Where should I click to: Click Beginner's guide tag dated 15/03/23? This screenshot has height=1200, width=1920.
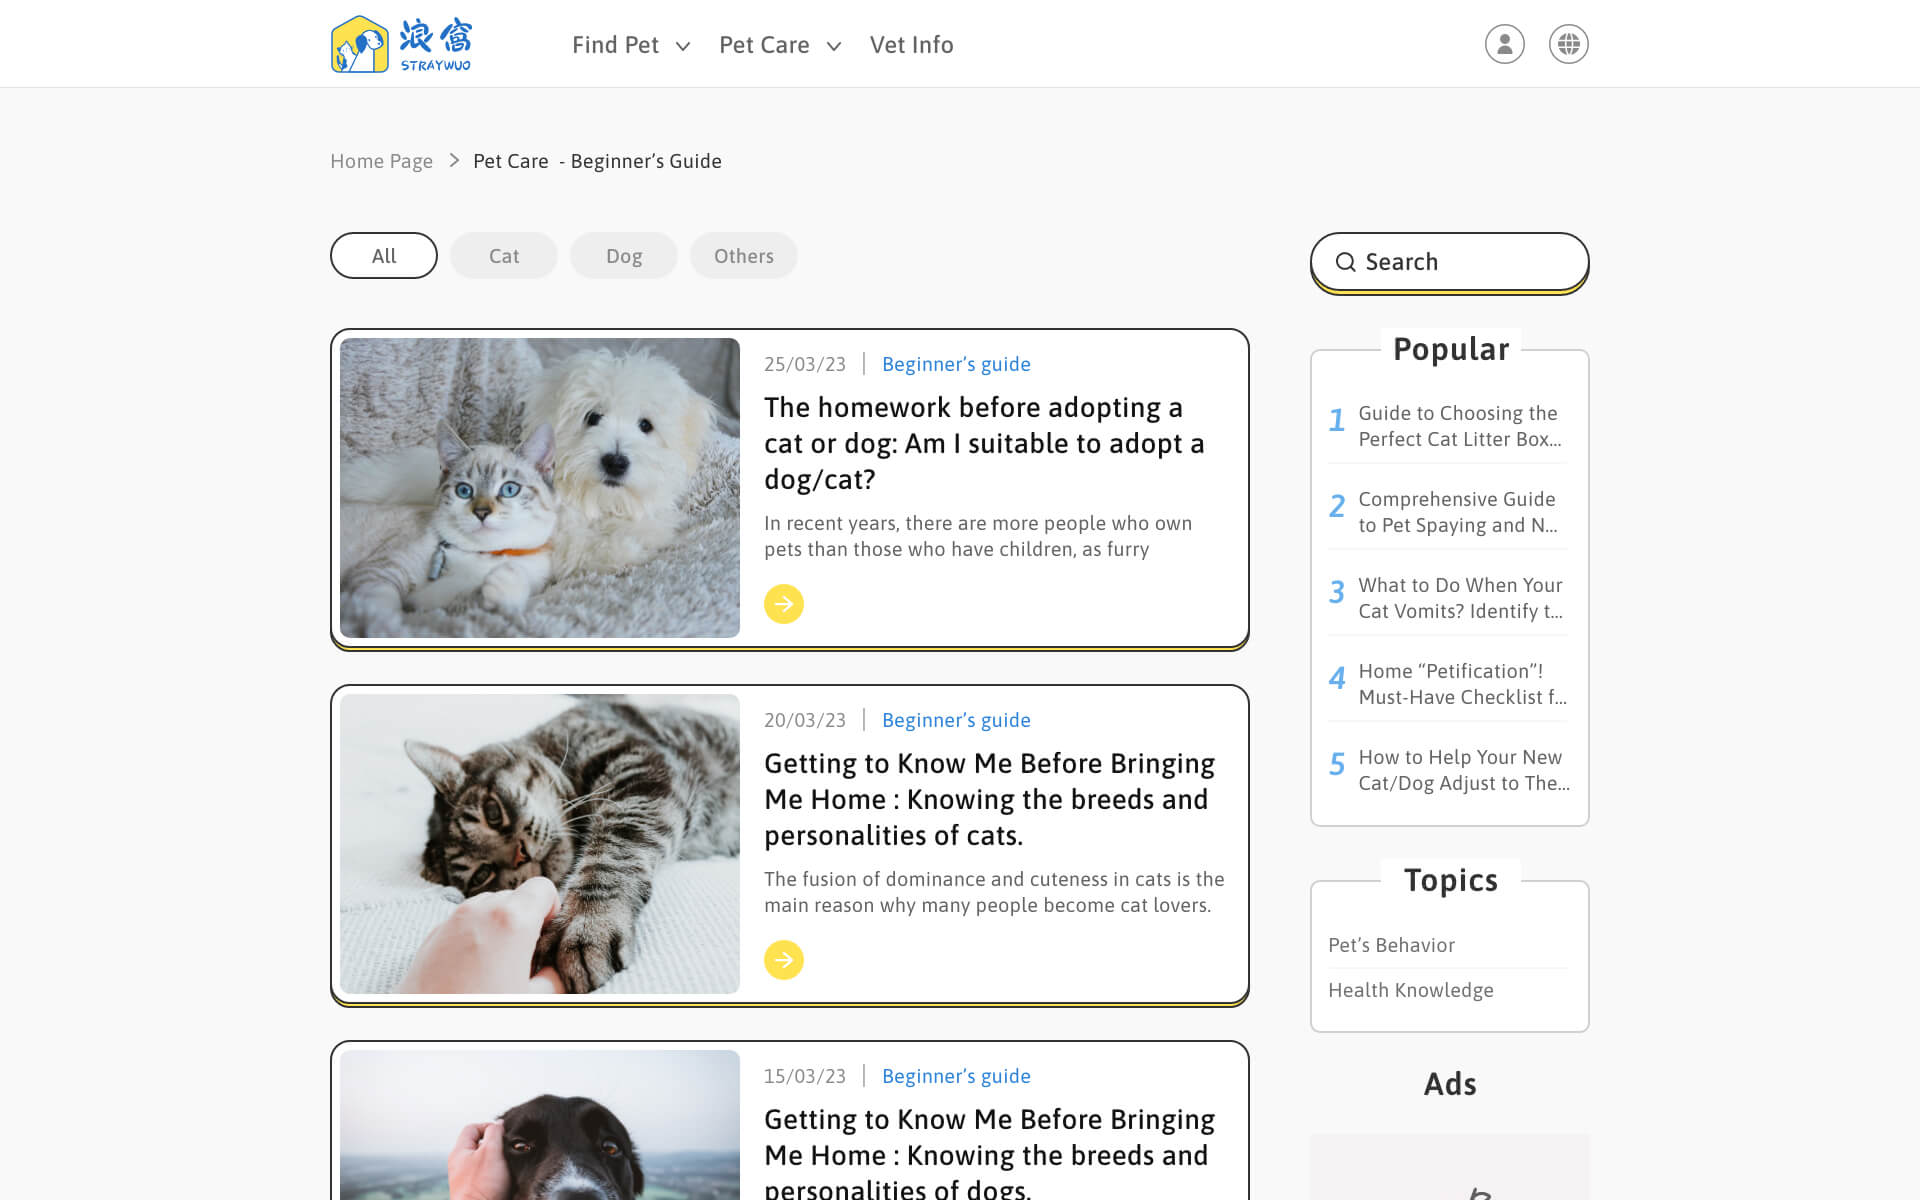tap(956, 1076)
